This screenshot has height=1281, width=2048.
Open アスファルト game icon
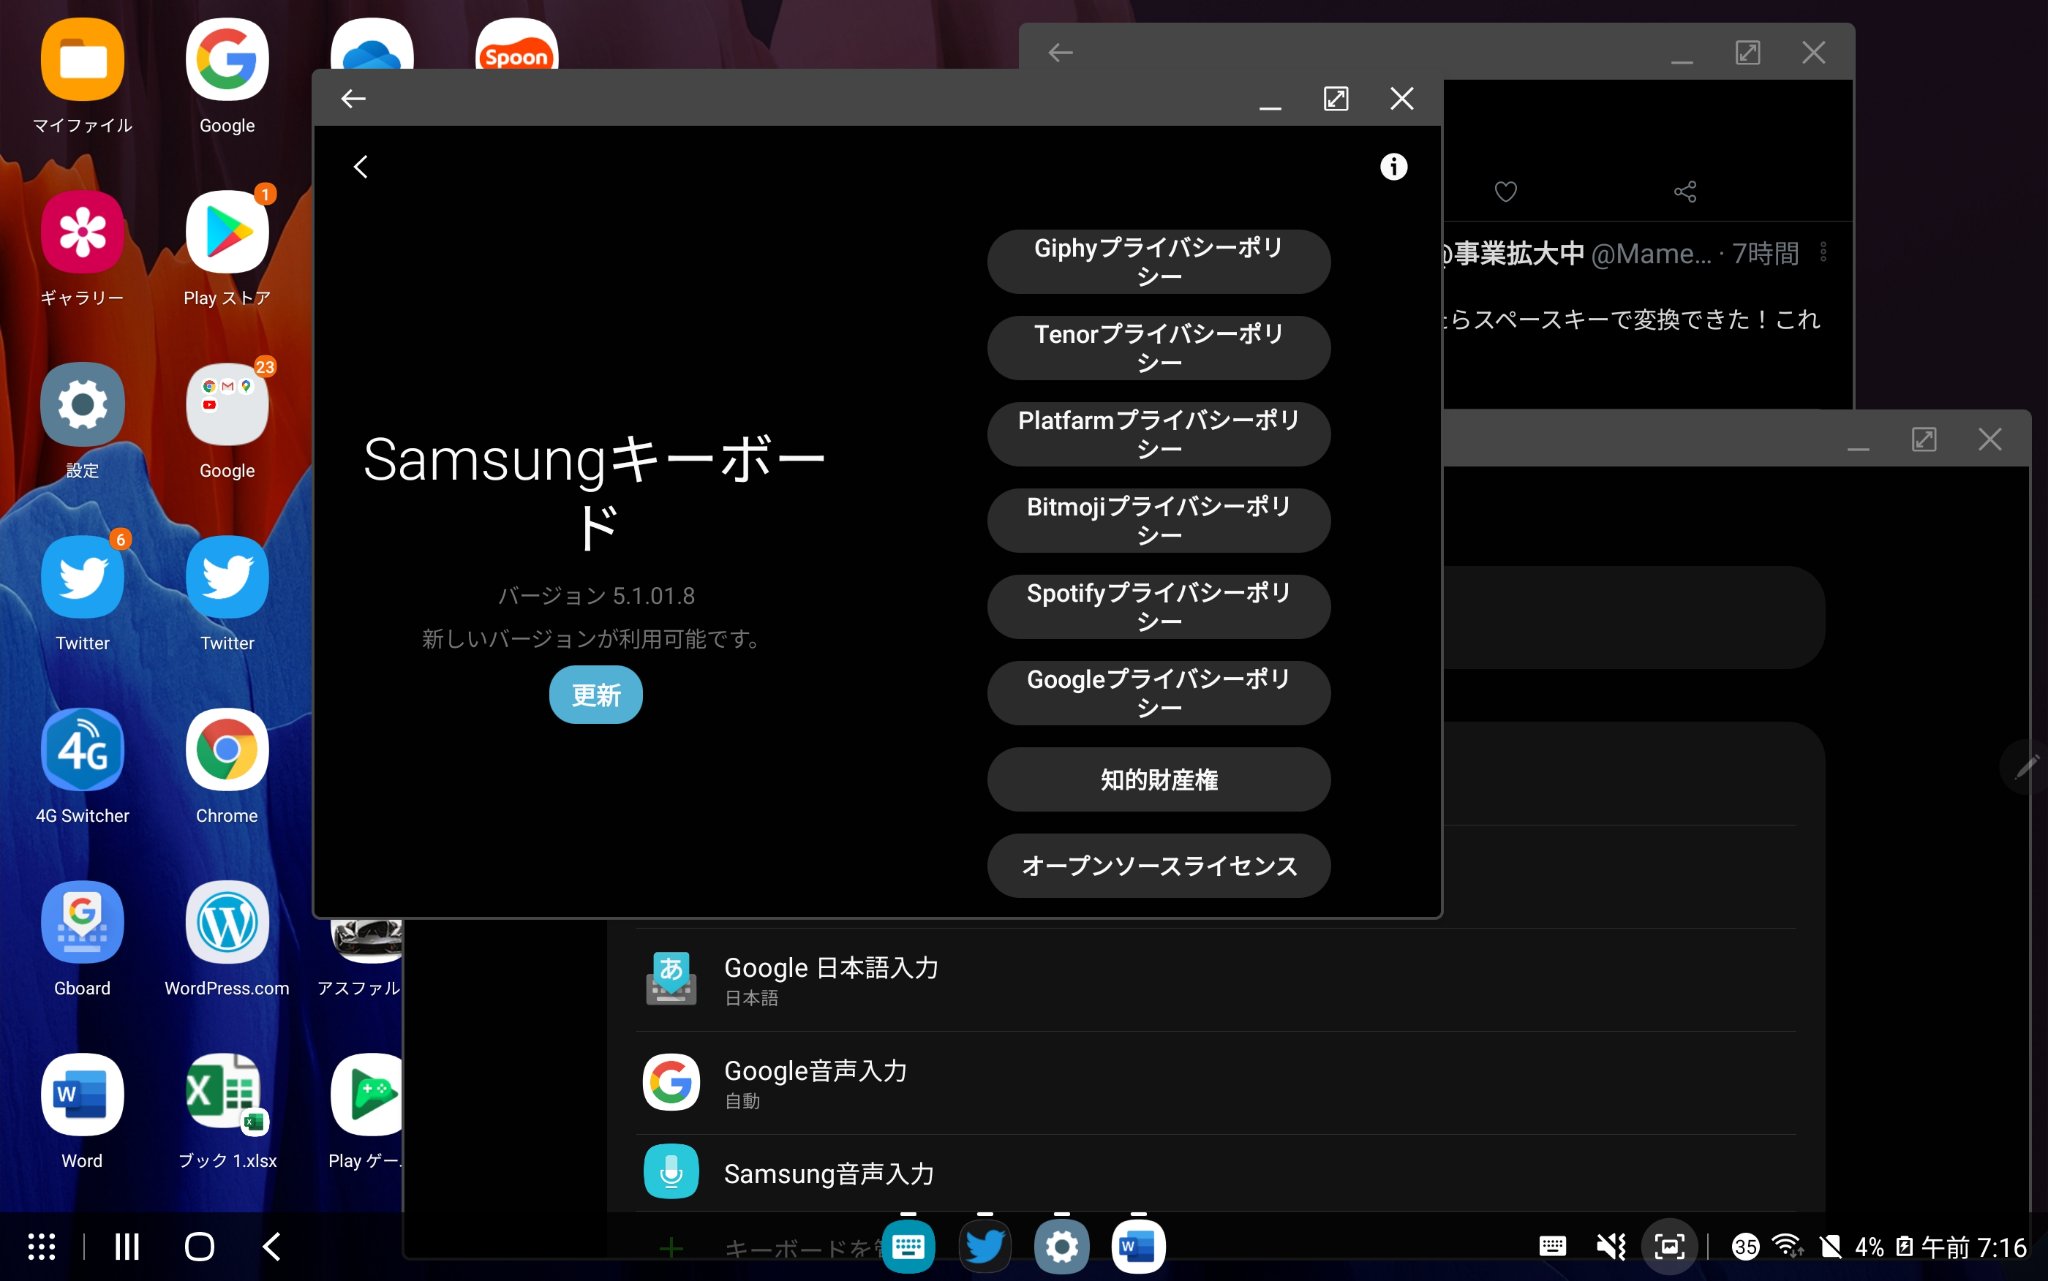pos(366,940)
